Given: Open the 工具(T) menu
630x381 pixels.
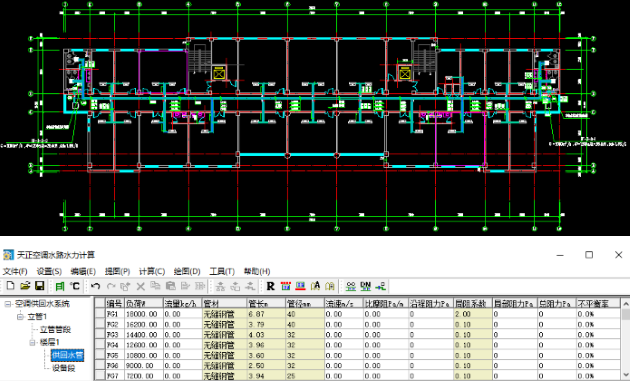Looking at the screenshot, I should 222,271.
